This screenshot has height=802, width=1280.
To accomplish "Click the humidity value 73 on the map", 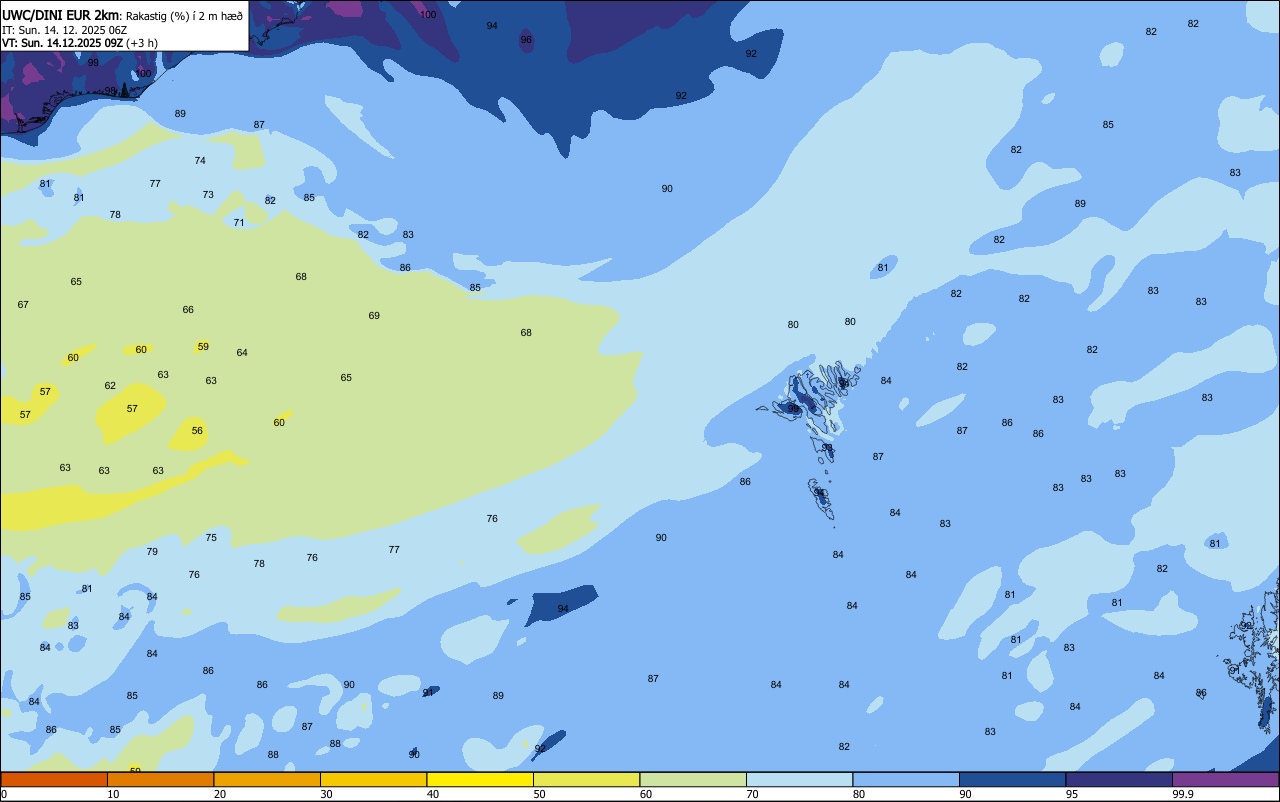I will pos(208,195).
